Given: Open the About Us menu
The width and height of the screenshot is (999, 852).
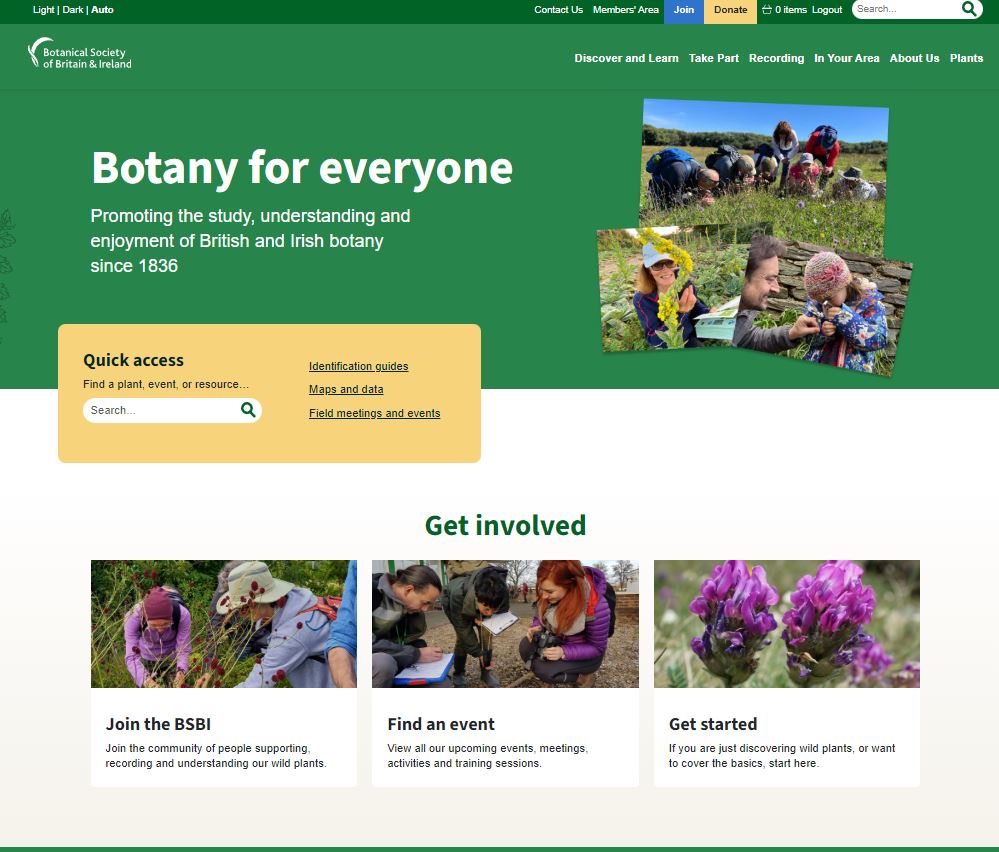Looking at the screenshot, I should coord(914,58).
